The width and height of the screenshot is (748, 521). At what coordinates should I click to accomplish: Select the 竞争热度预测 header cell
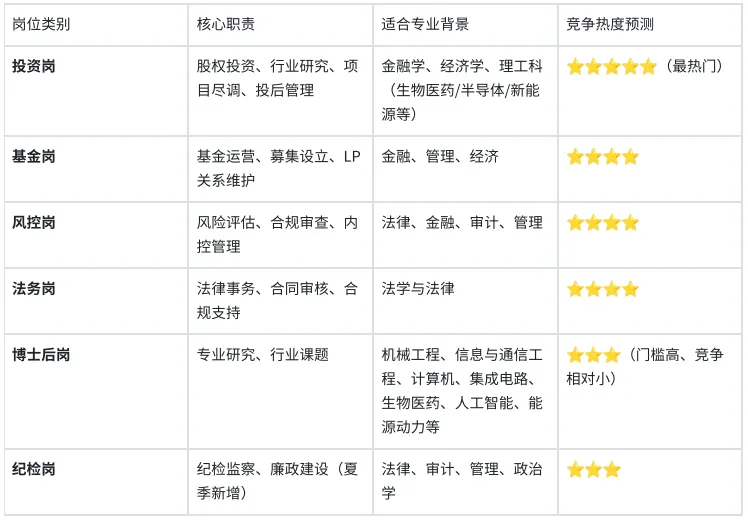[x=610, y=24]
